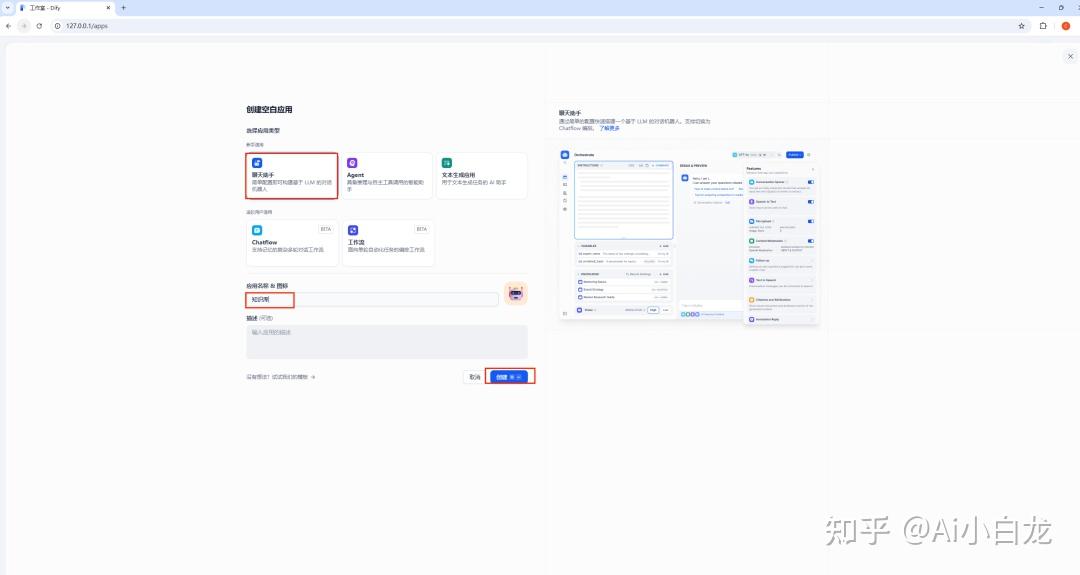Select the 聊天助手 app type card

pyautogui.click(x=291, y=175)
